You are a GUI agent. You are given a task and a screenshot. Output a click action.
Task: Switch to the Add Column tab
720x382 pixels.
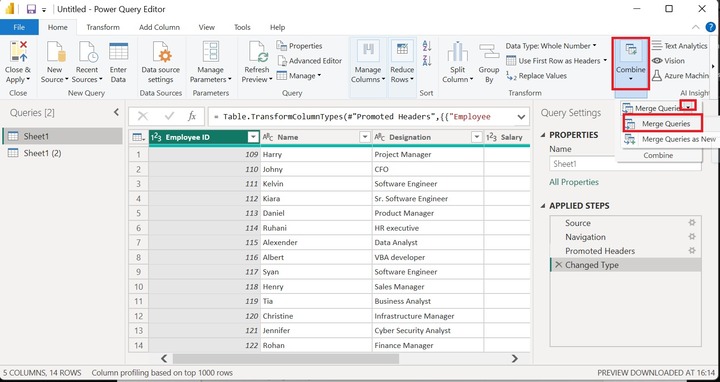159,27
